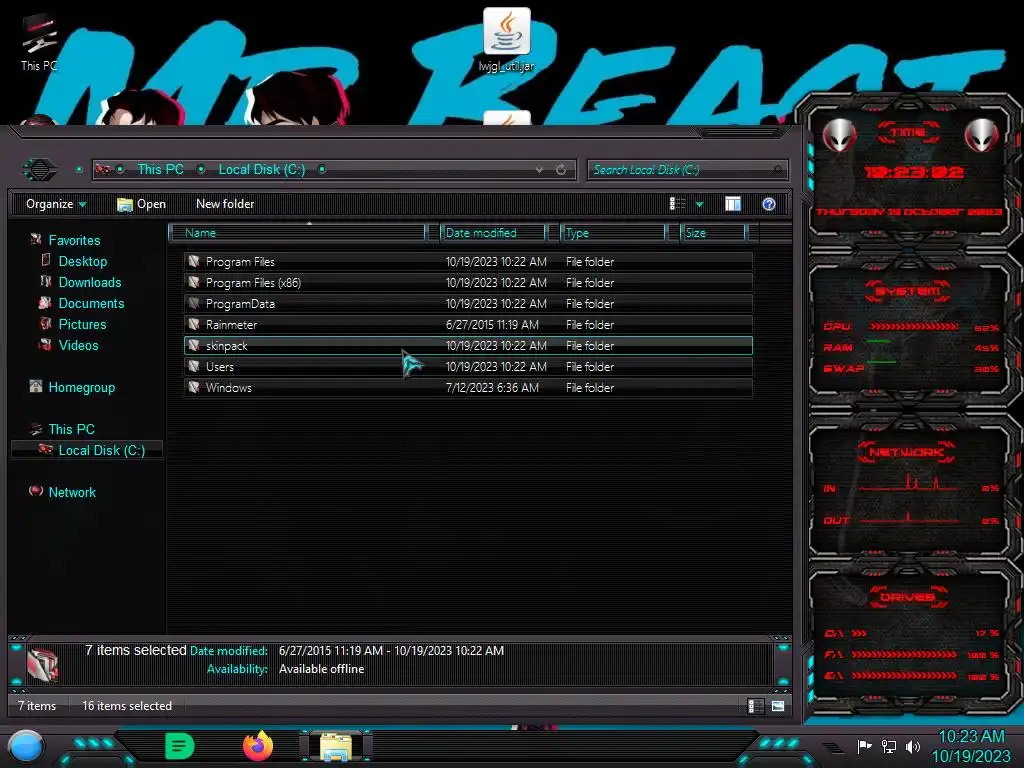Viewport: 1024px width, 768px height.
Task: Click the details view icon in status bar
Action: click(x=756, y=706)
